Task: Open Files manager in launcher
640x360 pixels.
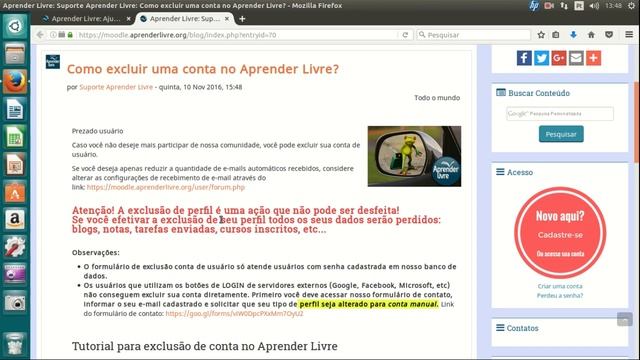Action: pyautogui.click(x=15, y=54)
